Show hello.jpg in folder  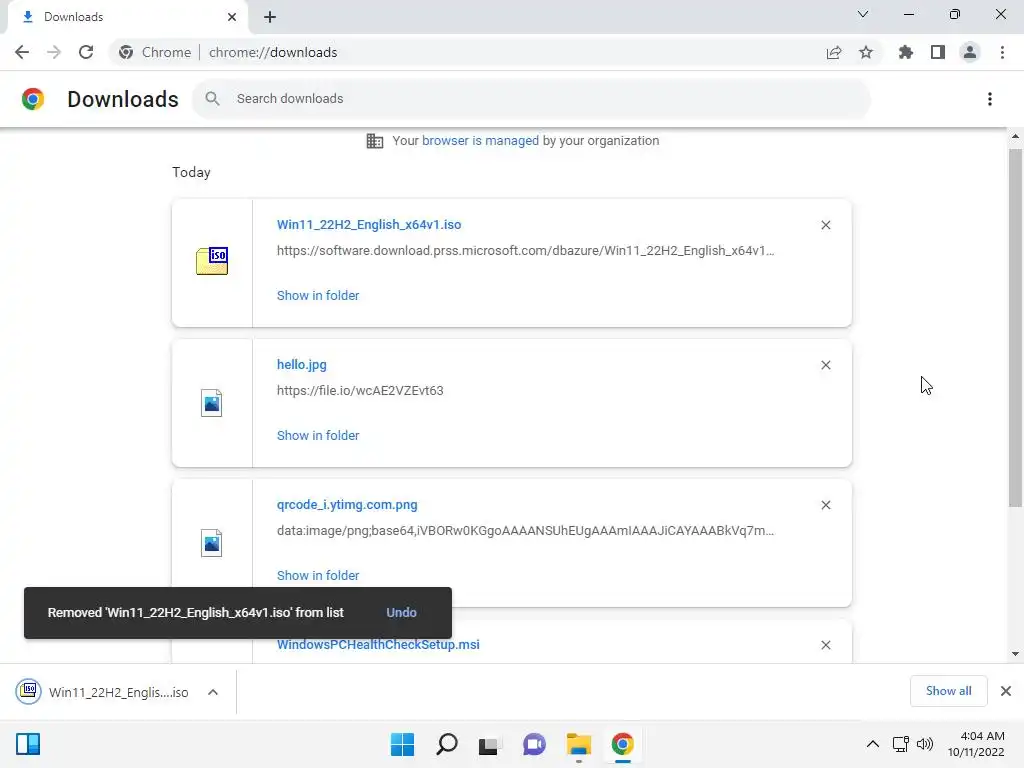coord(318,436)
